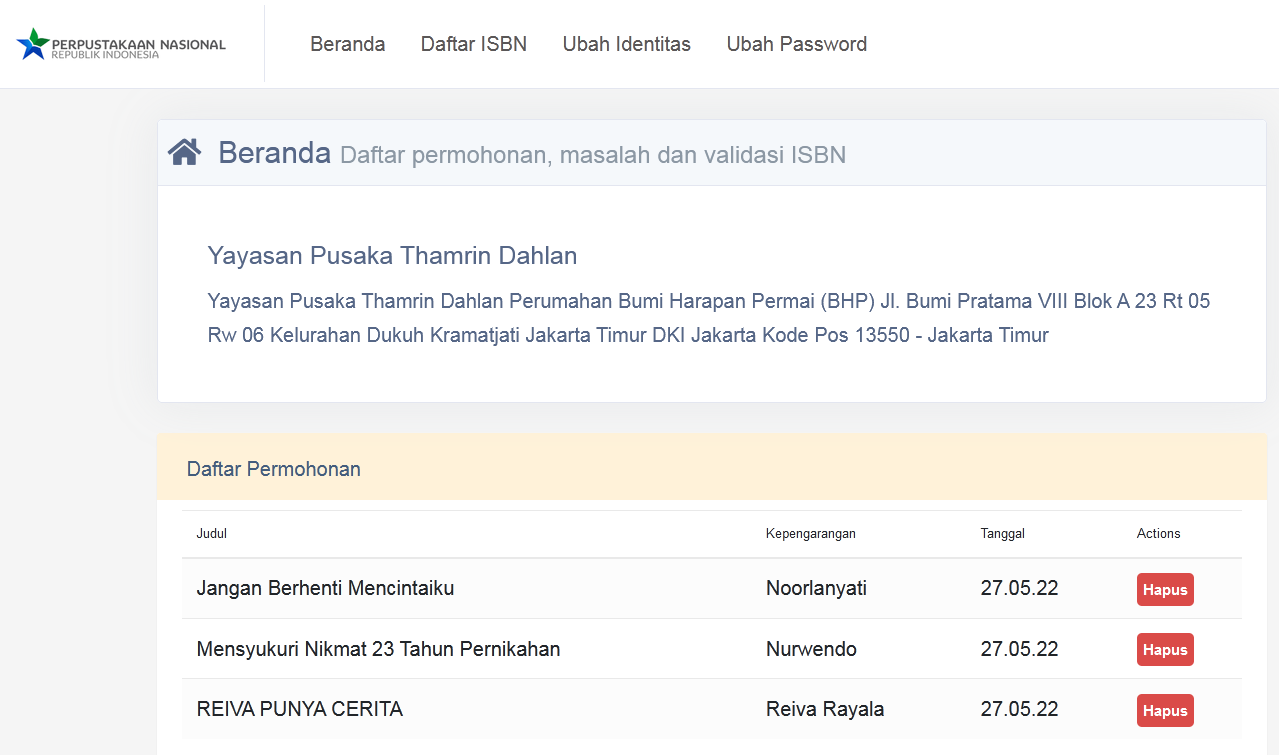This screenshot has height=755, width=1279.
Task: Click author name Noorlanyati
Action: click(x=816, y=589)
